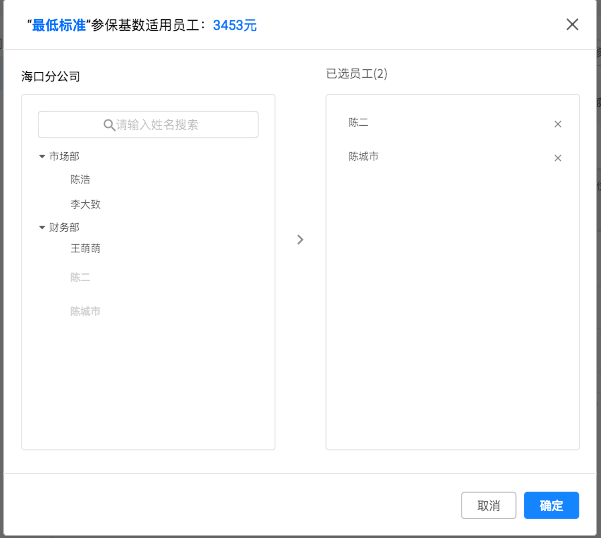Click the 已选员工(2) header
Image resolution: width=601 pixels, height=538 pixels.
(356, 74)
